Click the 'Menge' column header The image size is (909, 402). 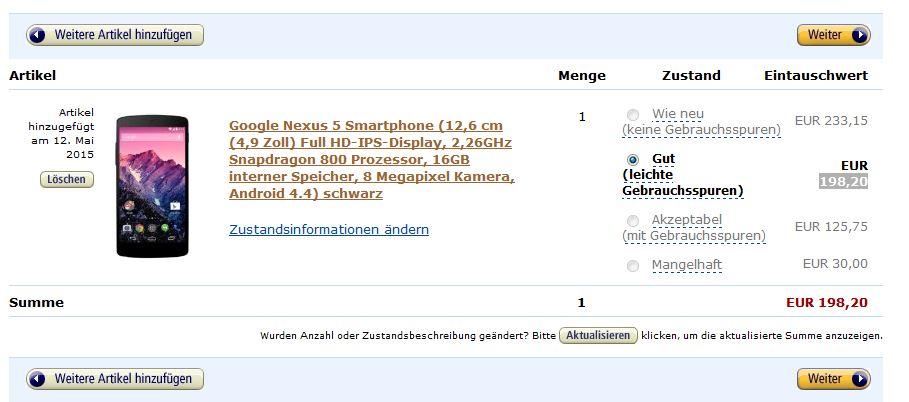coord(581,75)
